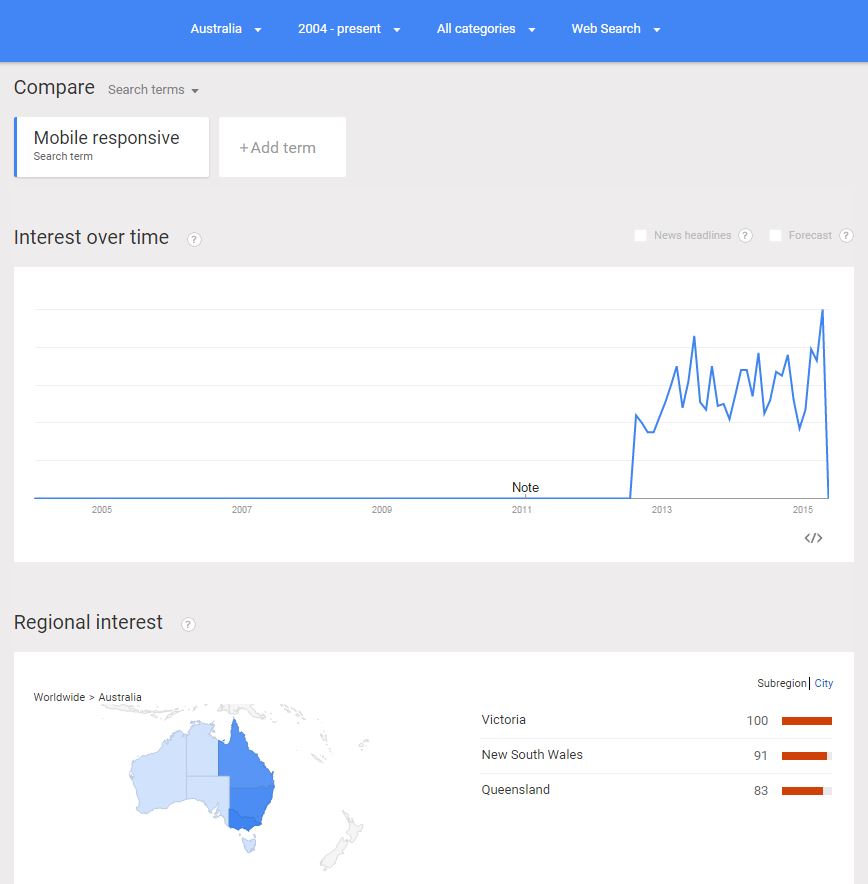
Task: Click the Note marker on the timeline
Action: pos(525,487)
